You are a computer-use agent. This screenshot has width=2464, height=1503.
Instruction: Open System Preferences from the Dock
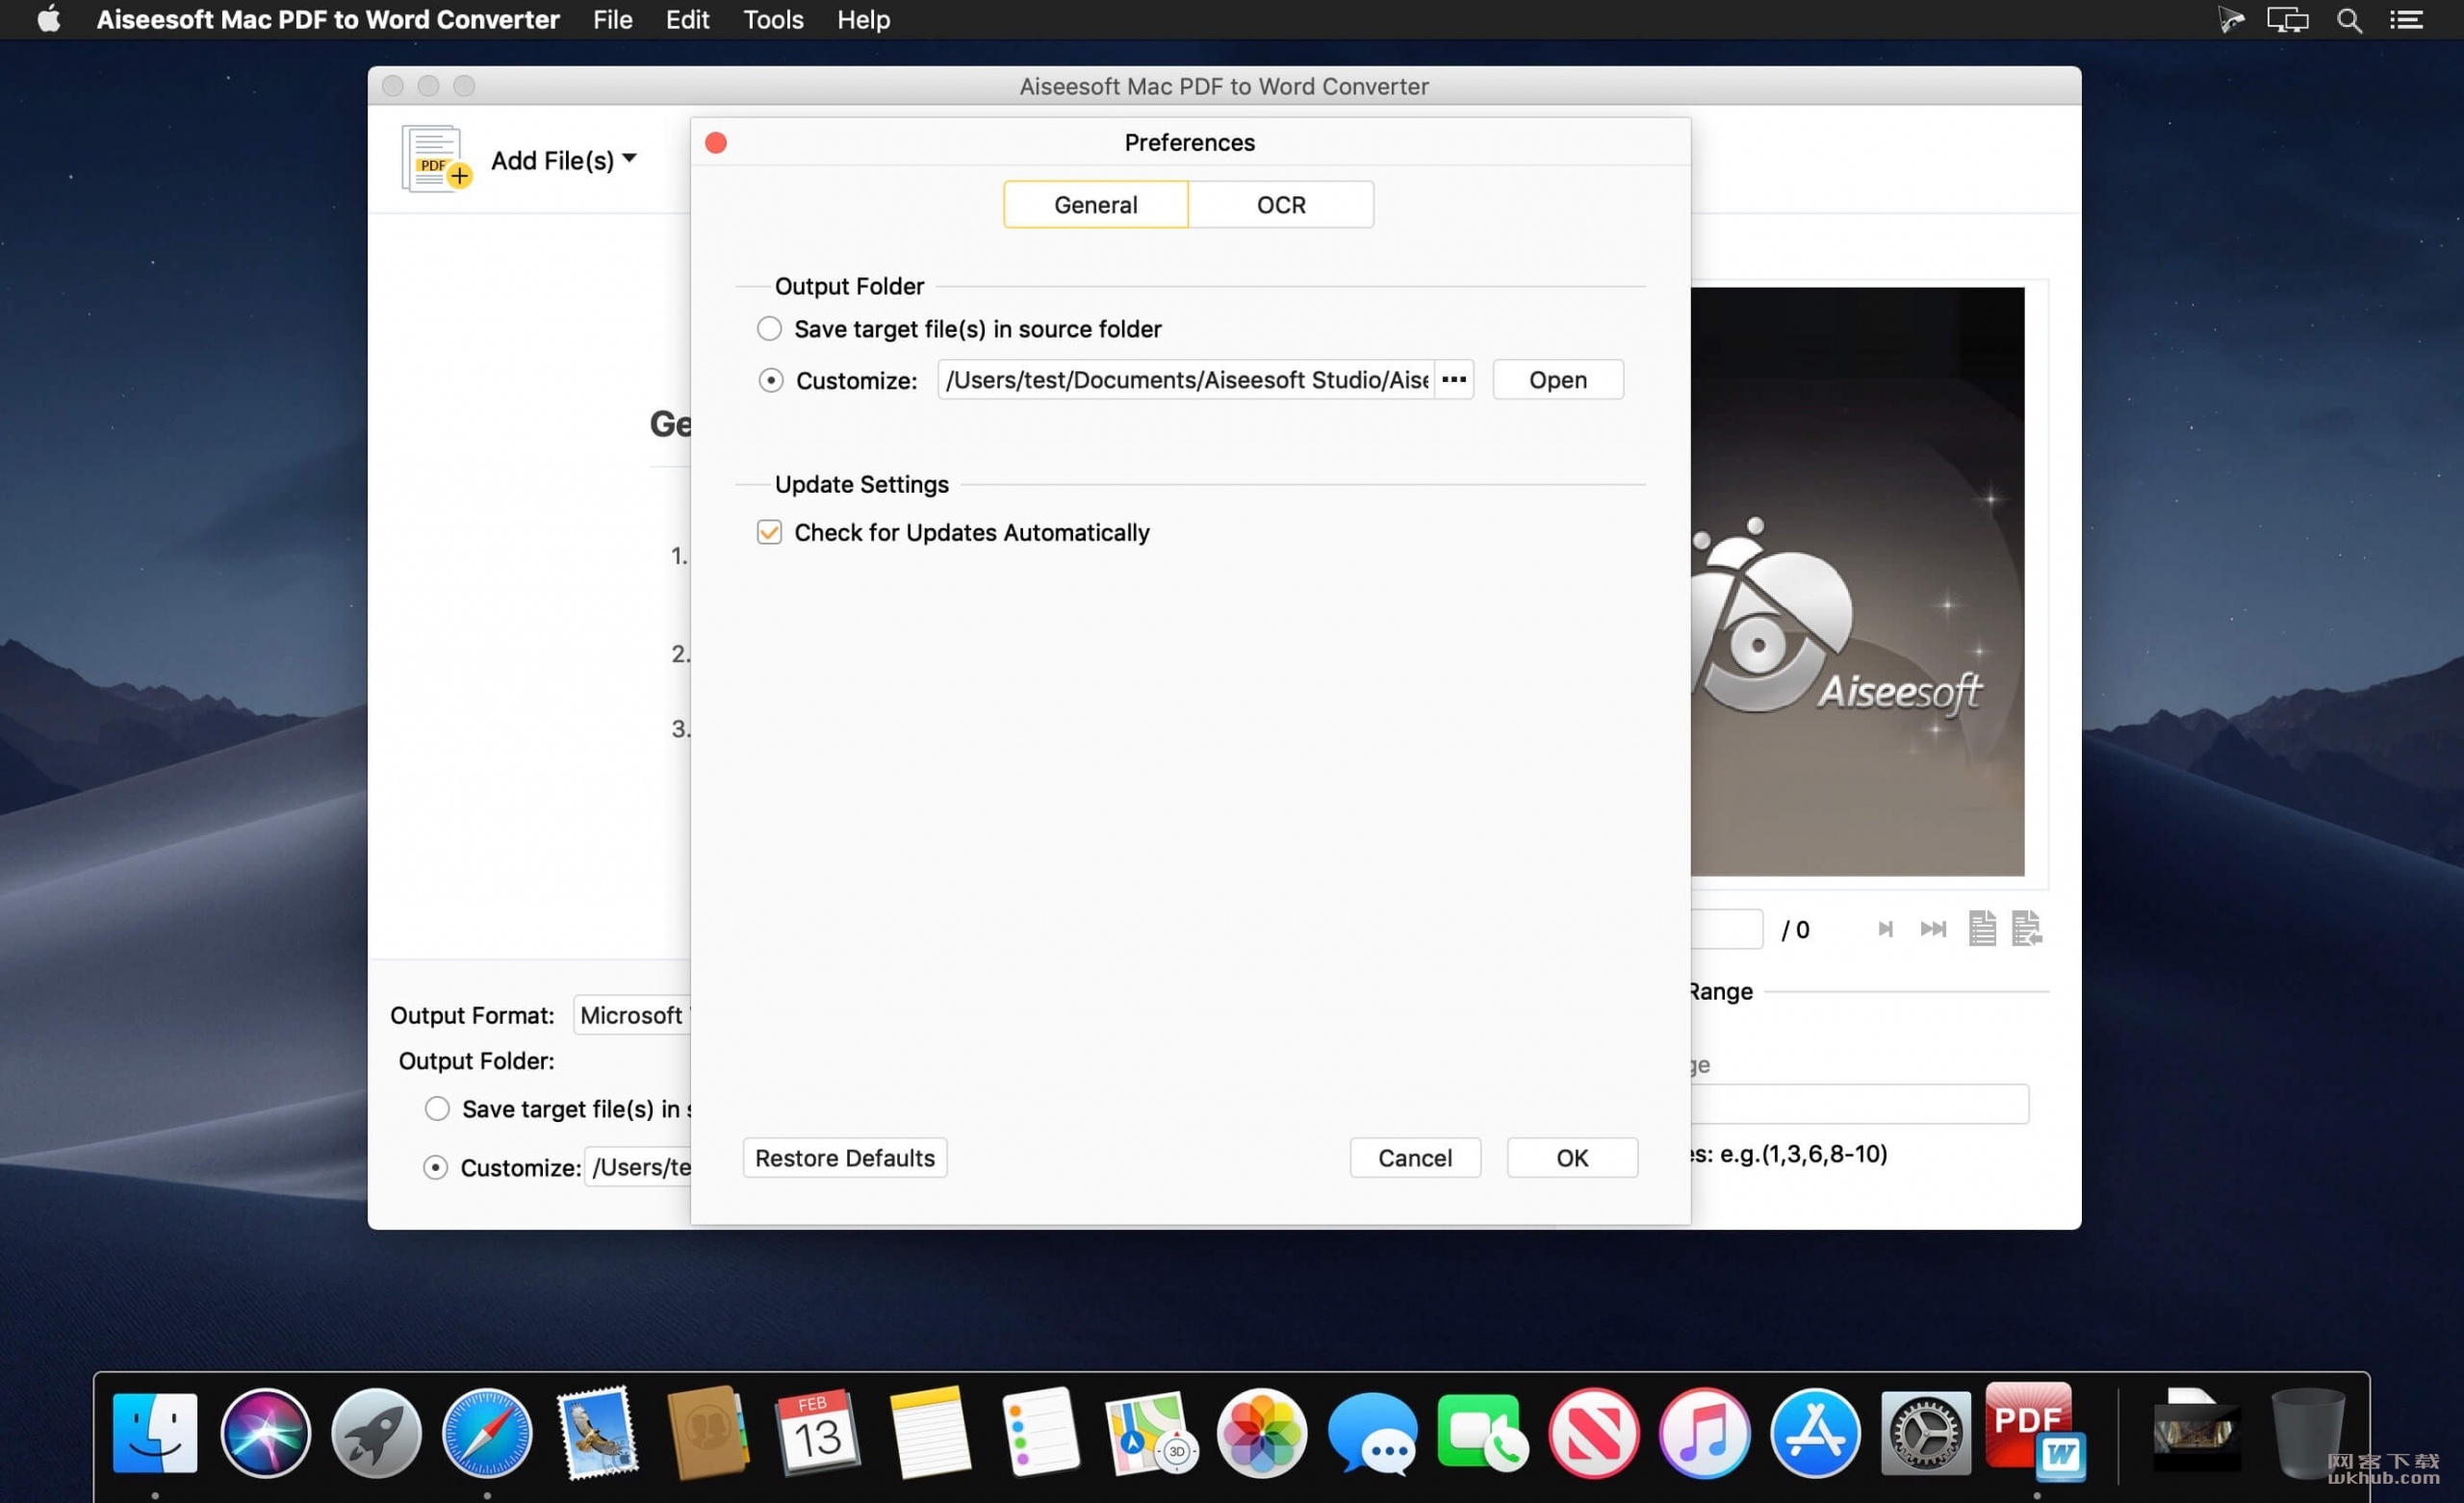(x=1926, y=1433)
